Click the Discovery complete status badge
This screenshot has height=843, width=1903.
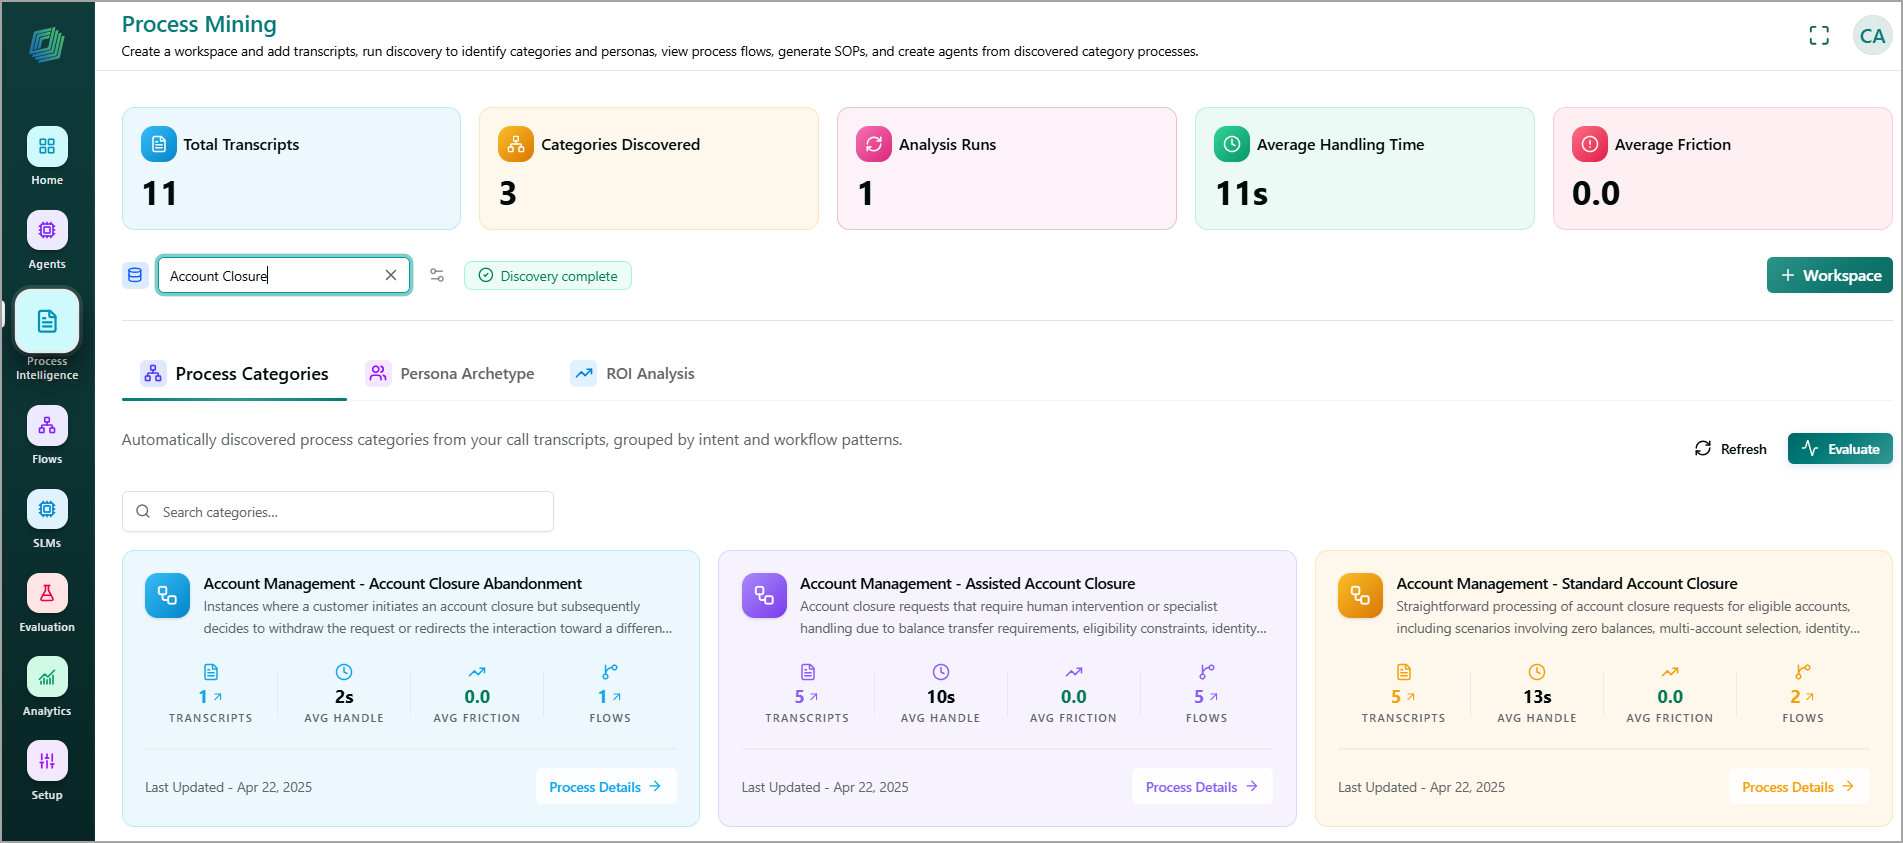pyautogui.click(x=548, y=276)
